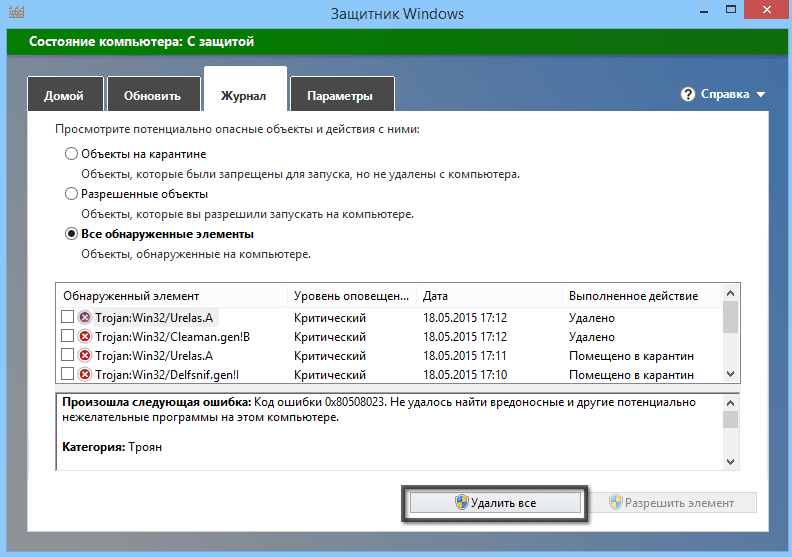Click red threat icon of first Urelas.A row
792x557 pixels.
[x=85, y=318]
